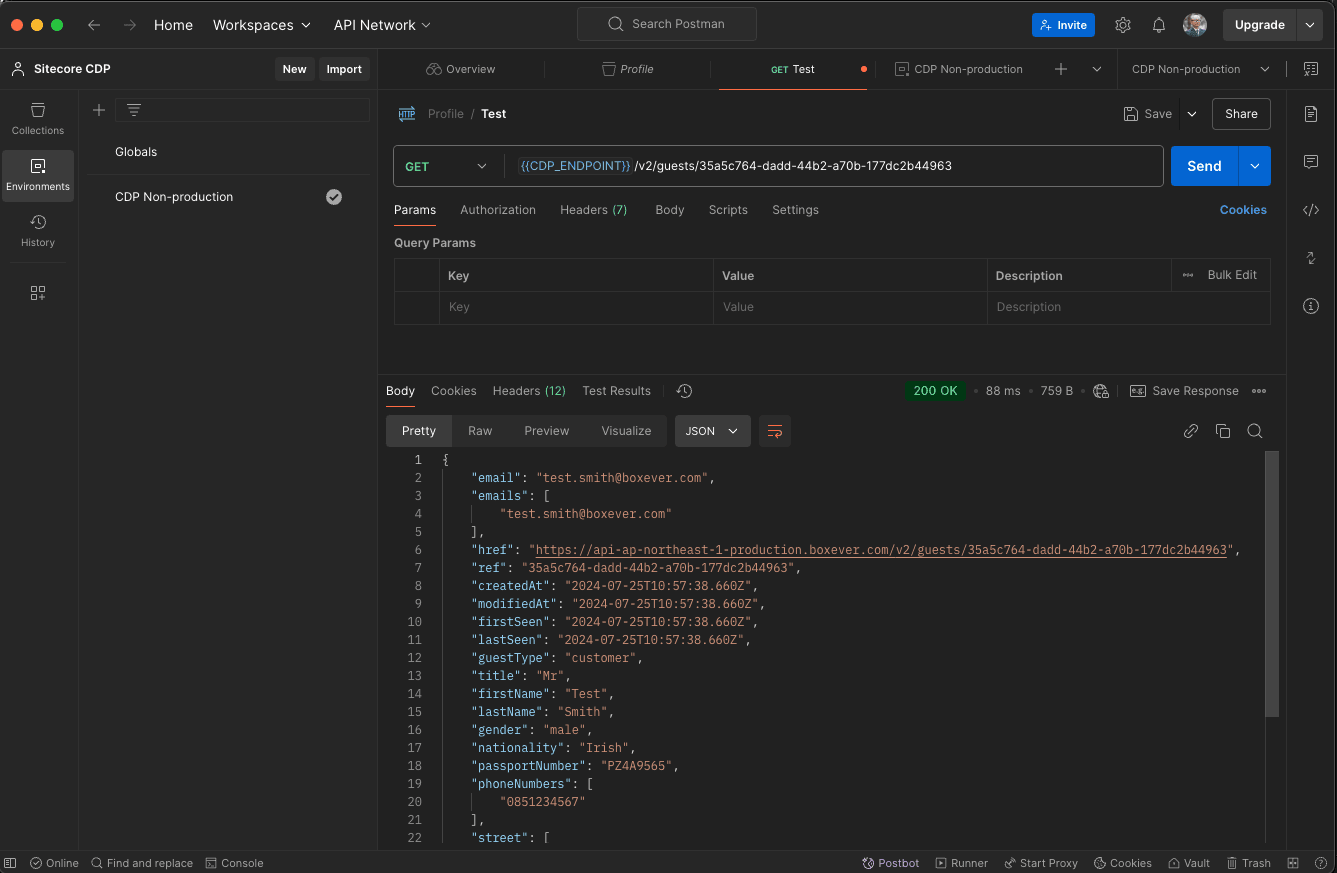1337x873 pixels.
Task: Click the Search Postman field
Action: 667,24
